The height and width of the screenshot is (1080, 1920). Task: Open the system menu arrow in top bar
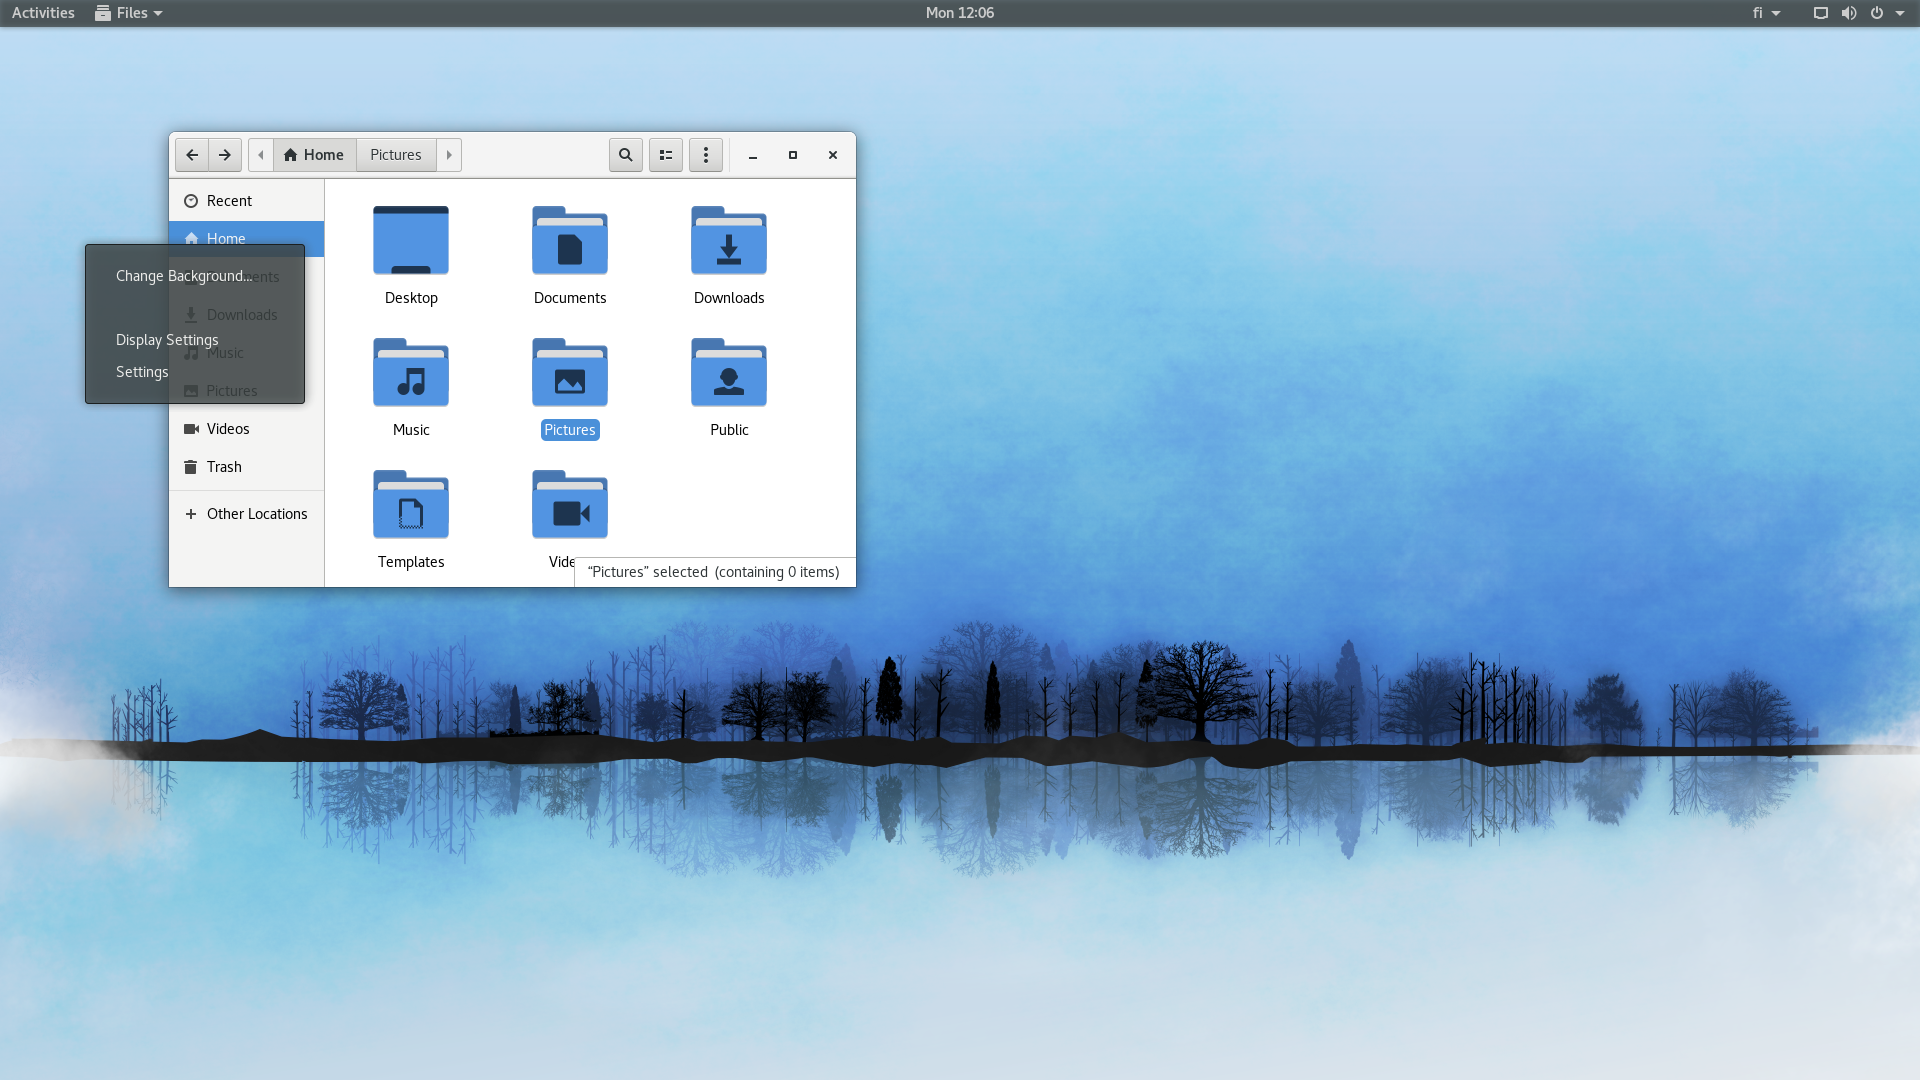[x=1900, y=13]
